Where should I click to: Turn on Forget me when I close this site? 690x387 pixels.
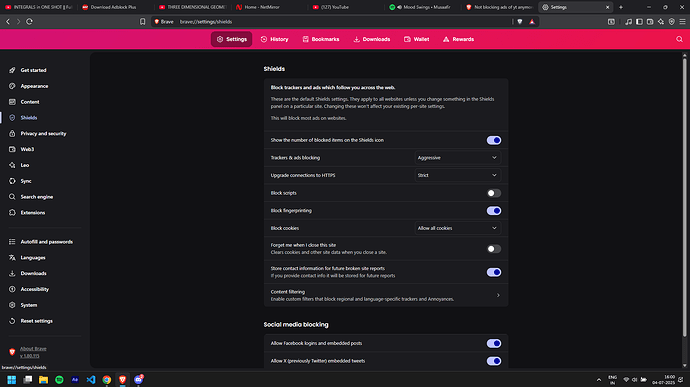click(494, 249)
